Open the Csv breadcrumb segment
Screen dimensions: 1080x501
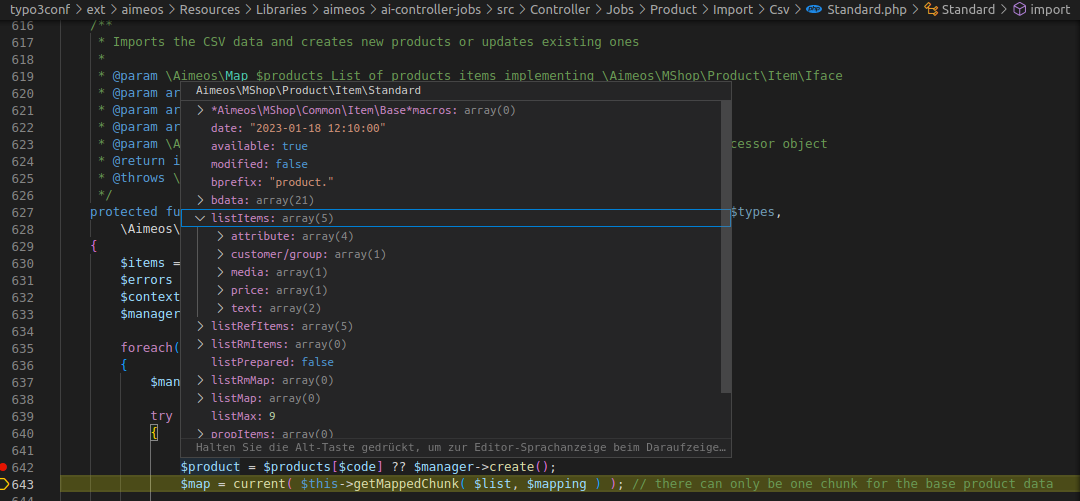point(780,10)
